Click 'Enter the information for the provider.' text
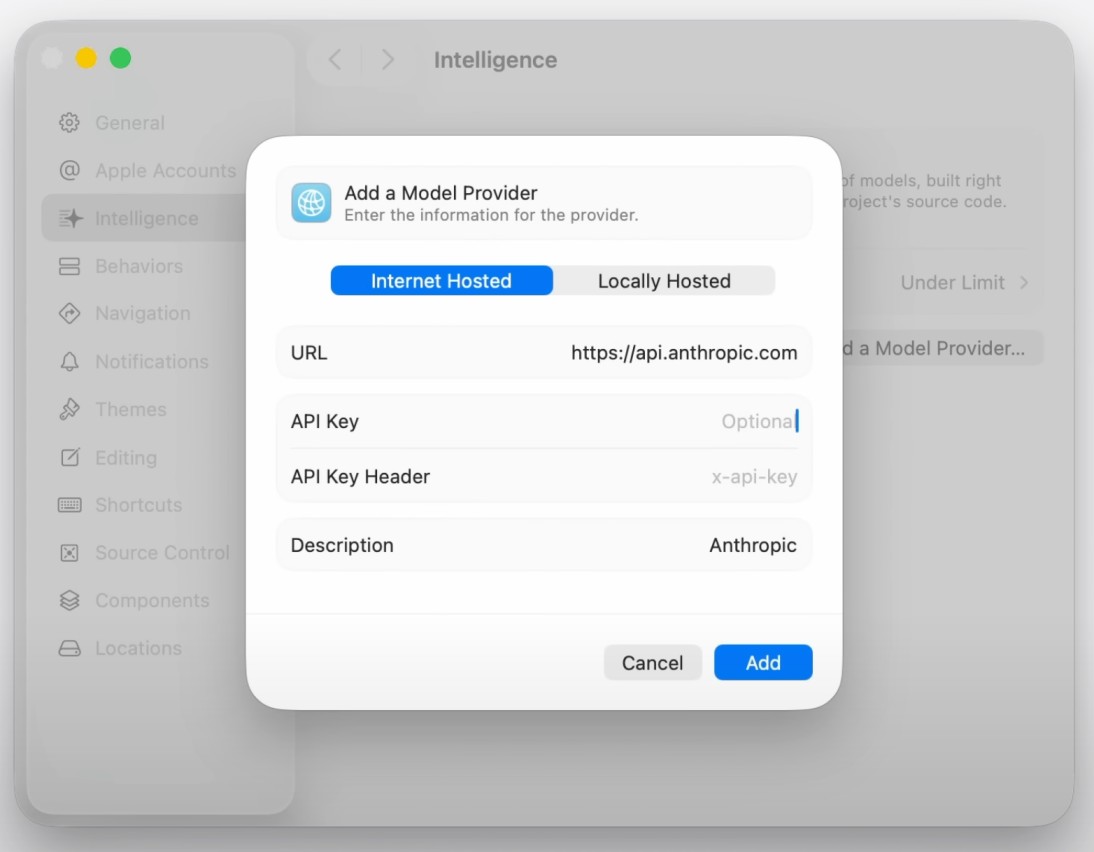Image resolution: width=1094 pixels, height=852 pixels. [491, 215]
